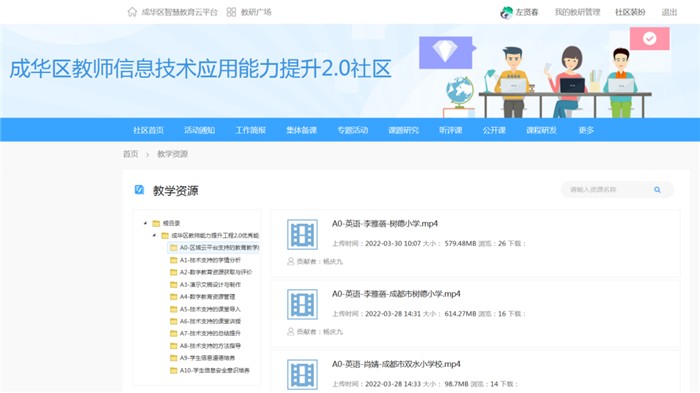The height and width of the screenshot is (393, 700).
Task: Click video thumbnail for A0-英语-肖婧-成都市双水小学校.mp4
Action: pyautogui.click(x=302, y=375)
